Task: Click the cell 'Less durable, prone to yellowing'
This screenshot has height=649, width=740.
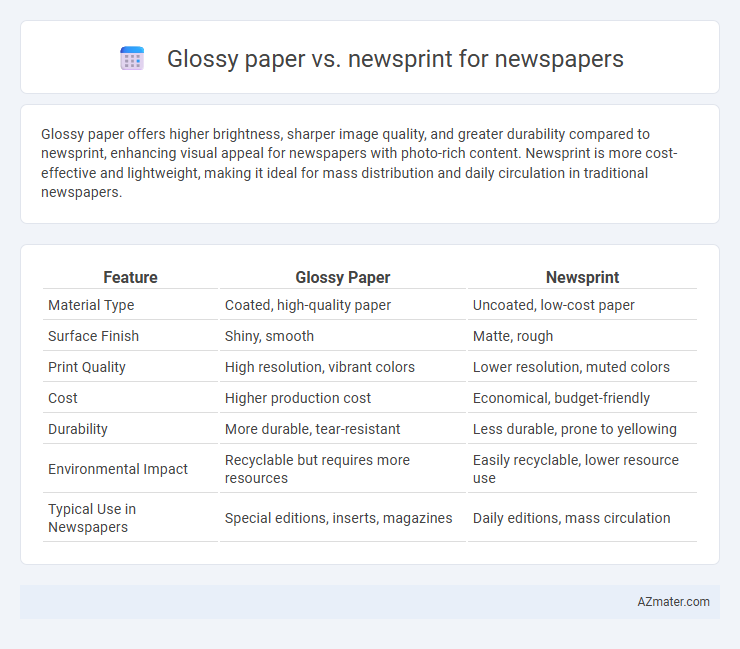Action: click(575, 429)
